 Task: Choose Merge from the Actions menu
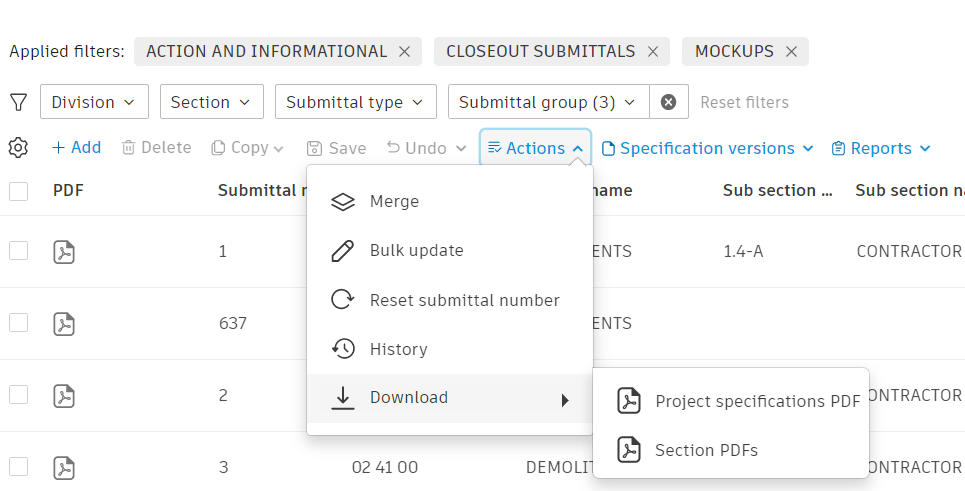coord(394,201)
